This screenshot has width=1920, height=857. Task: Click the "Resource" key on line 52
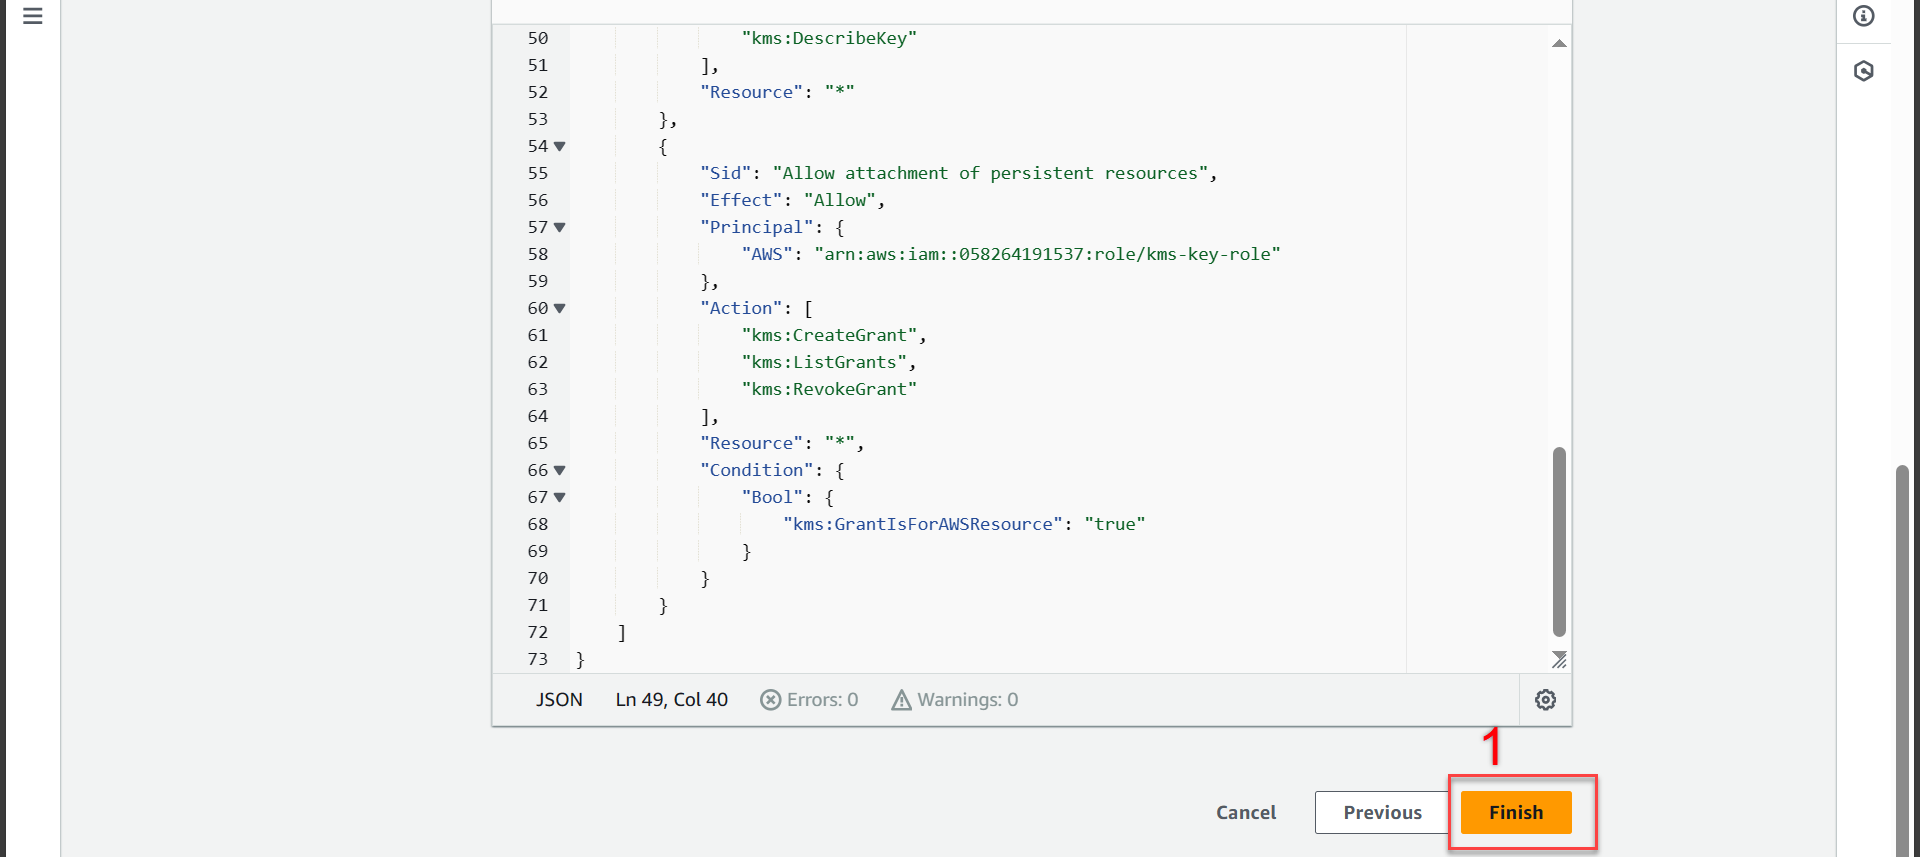[751, 92]
